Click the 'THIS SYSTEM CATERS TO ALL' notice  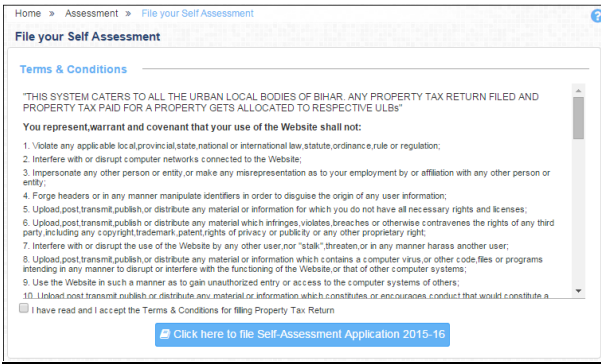pos(281,102)
